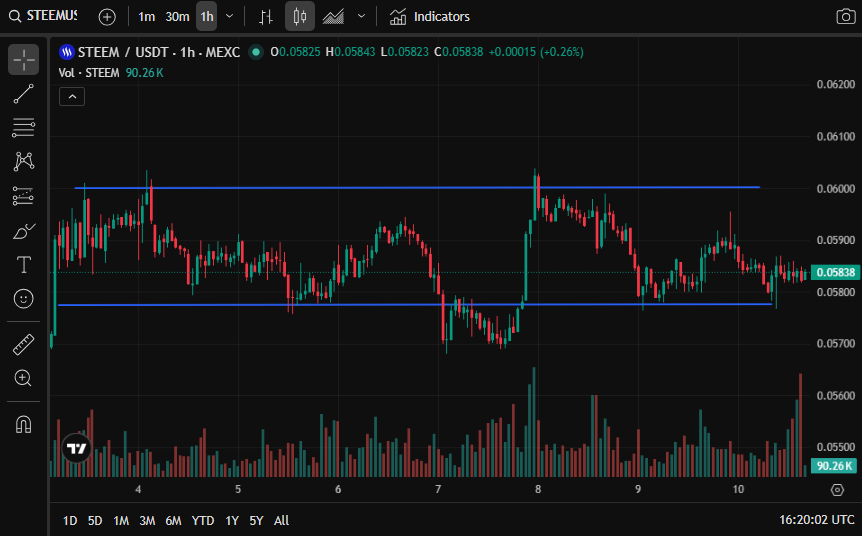Set range to 1M
Image resolution: width=862 pixels, height=536 pixels.
121,521
